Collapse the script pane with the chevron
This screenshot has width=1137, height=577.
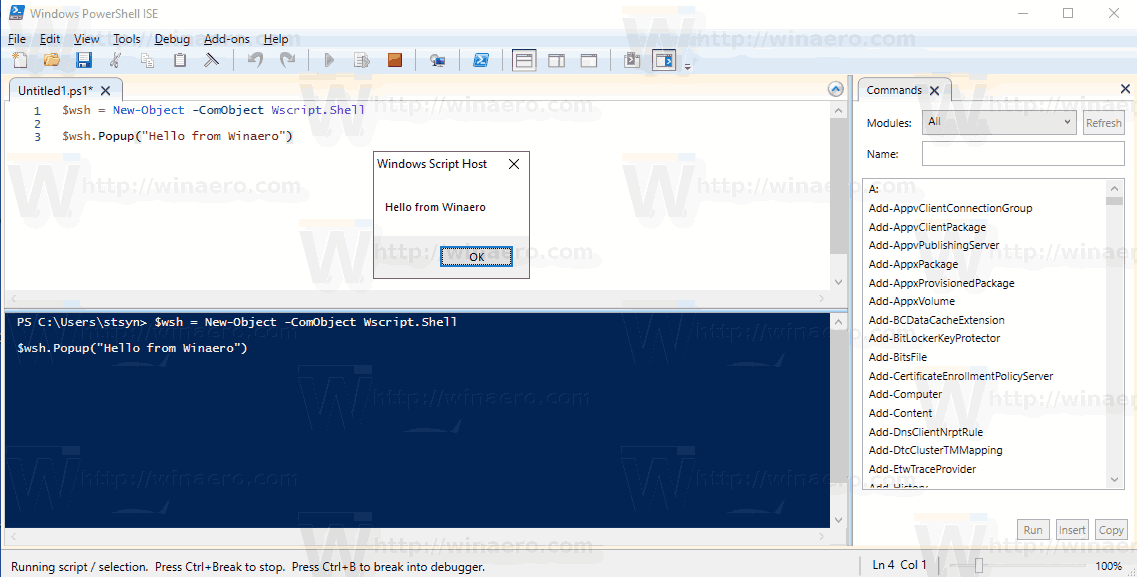[x=835, y=89]
